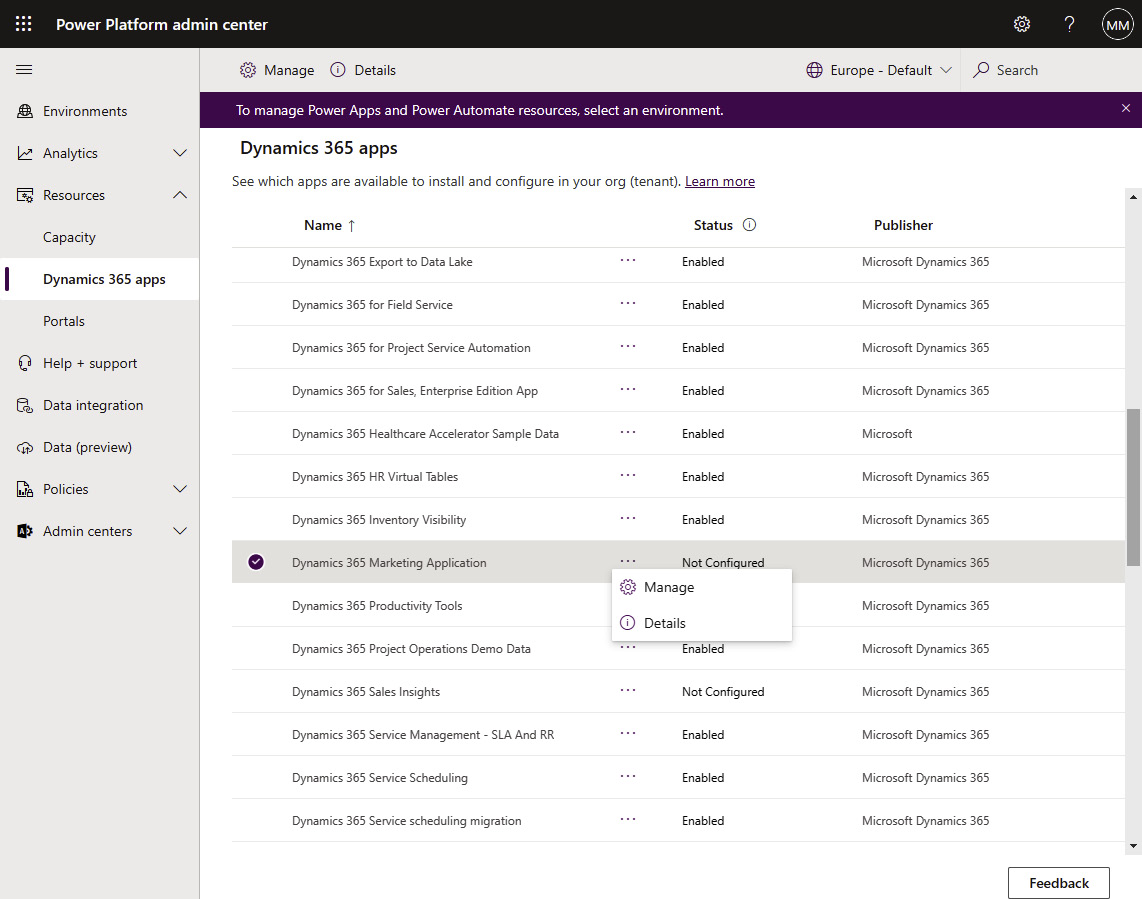
Task: Click the Microsoft publisher cell for Healthcare Accelerator
Action: pyautogui.click(x=886, y=433)
